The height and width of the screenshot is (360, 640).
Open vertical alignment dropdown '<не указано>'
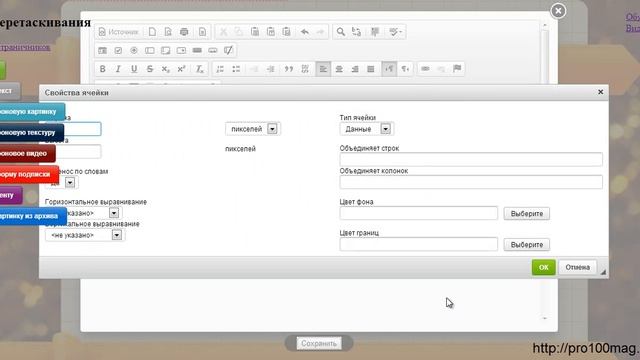85,235
